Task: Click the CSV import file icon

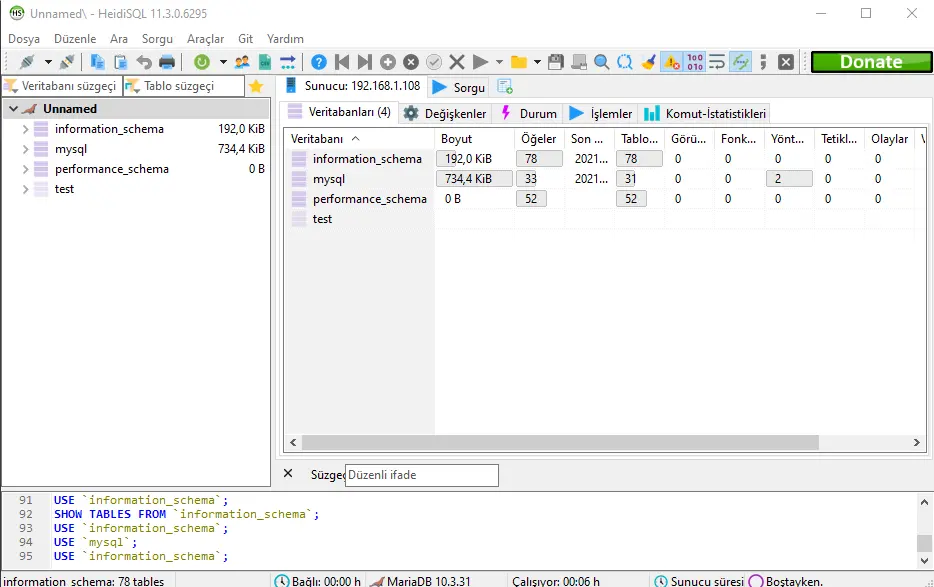Action: coord(265,61)
